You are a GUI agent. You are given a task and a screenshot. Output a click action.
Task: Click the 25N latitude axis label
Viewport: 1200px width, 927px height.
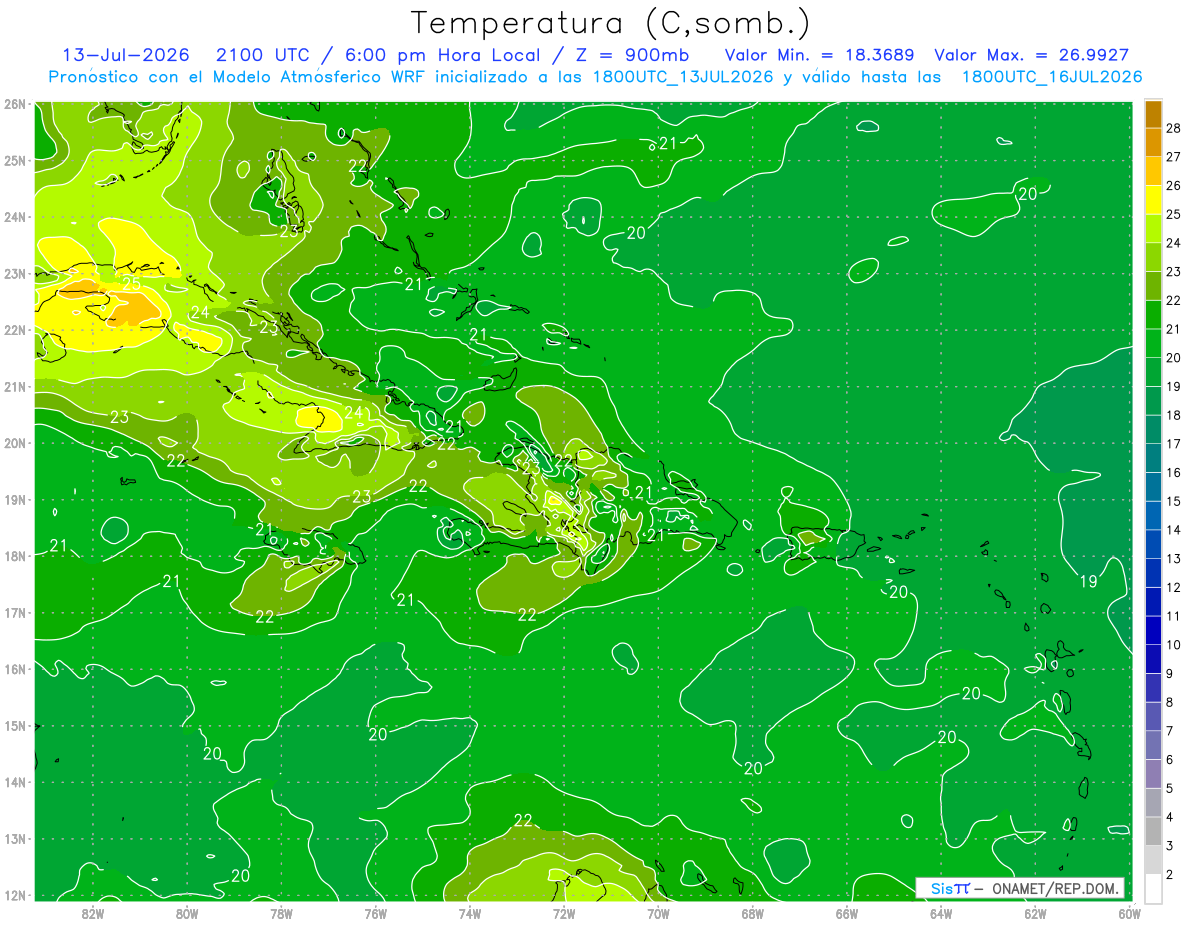(x=14, y=160)
